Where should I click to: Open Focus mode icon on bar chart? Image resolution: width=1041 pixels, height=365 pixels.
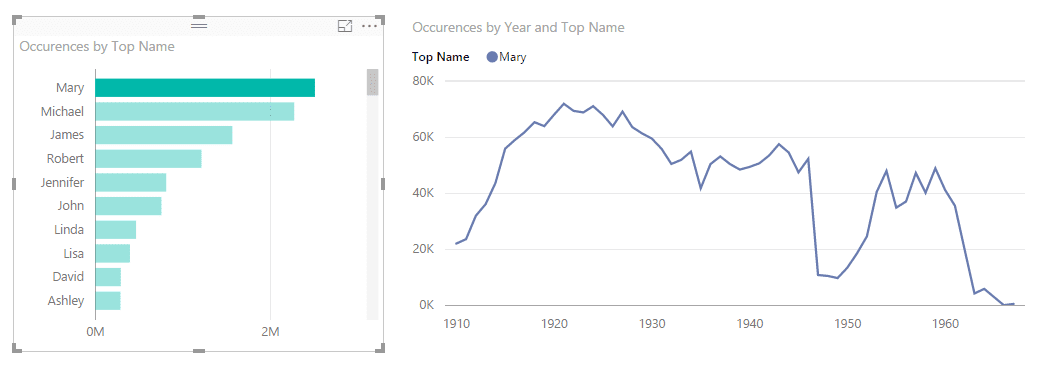(345, 26)
